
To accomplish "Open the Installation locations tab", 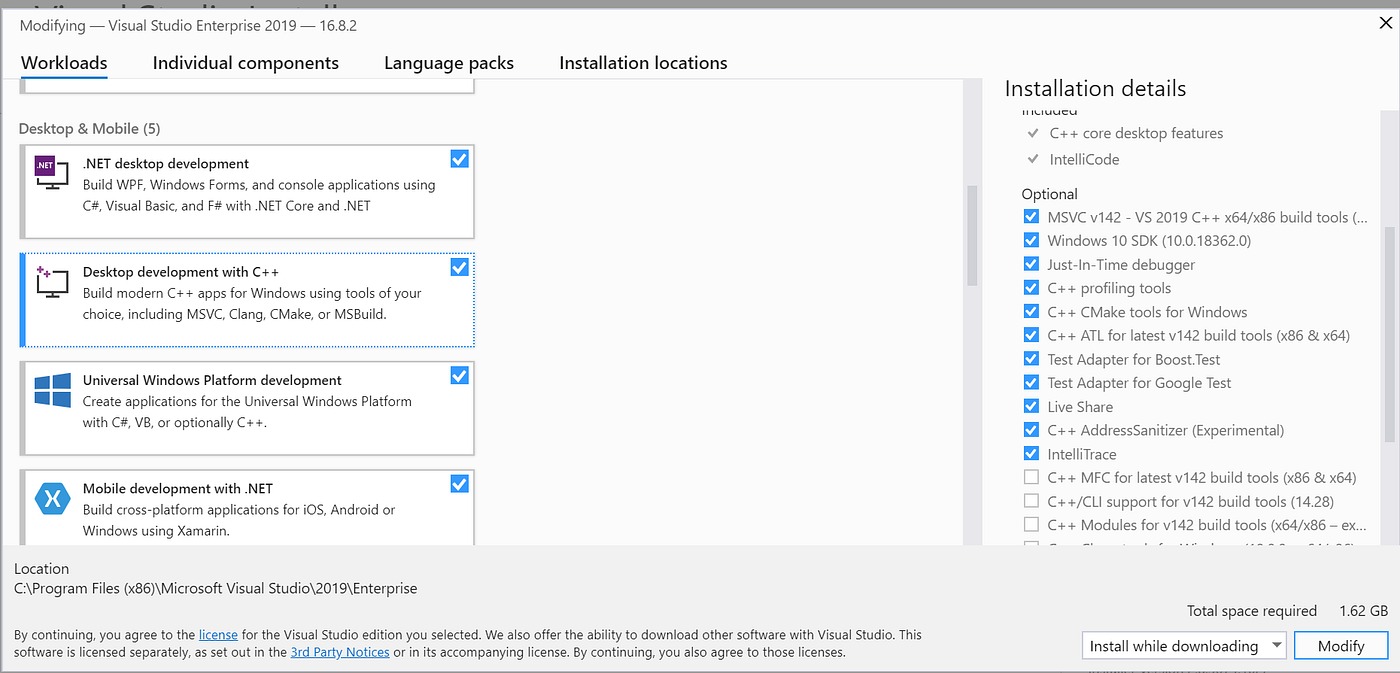I will click(x=643, y=63).
